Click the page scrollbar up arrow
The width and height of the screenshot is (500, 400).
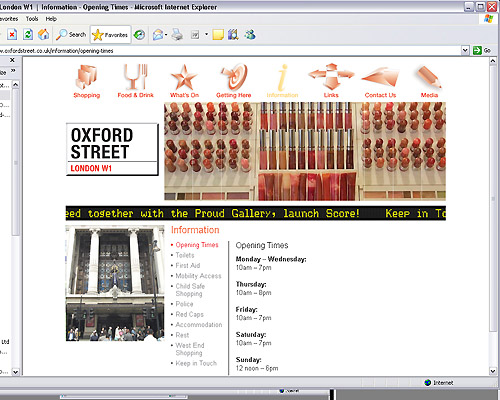pyautogui.click(x=493, y=61)
